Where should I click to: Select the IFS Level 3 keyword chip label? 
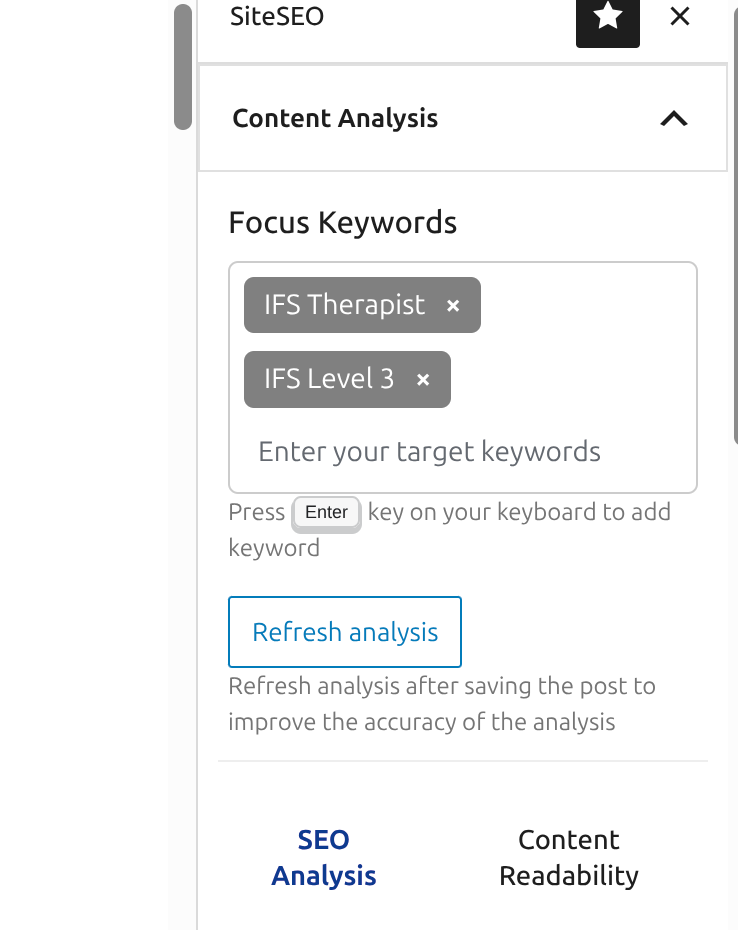[329, 379]
